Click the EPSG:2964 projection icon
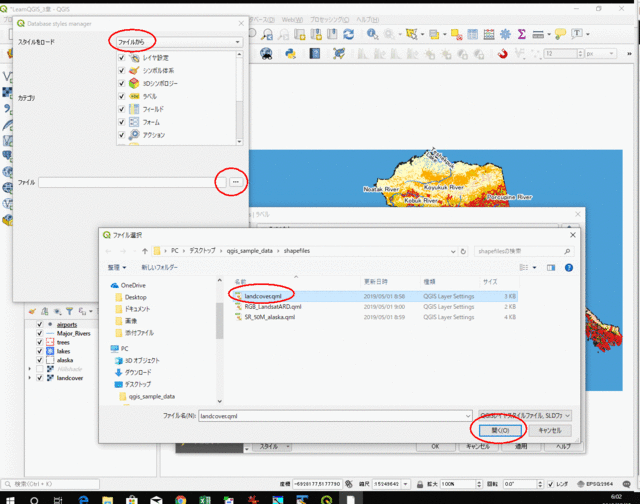640x504 pixels. pos(581,484)
